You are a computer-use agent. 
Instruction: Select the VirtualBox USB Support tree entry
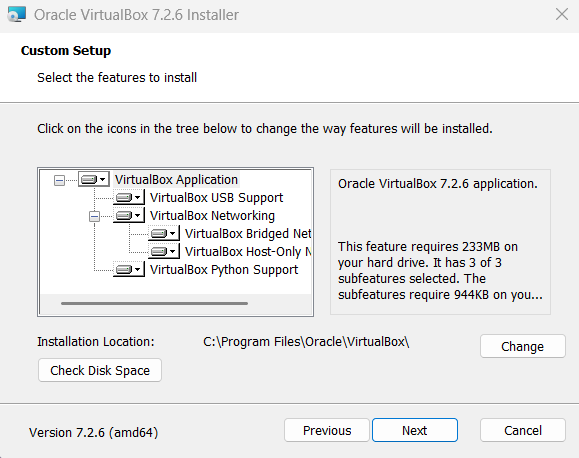[216, 198]
